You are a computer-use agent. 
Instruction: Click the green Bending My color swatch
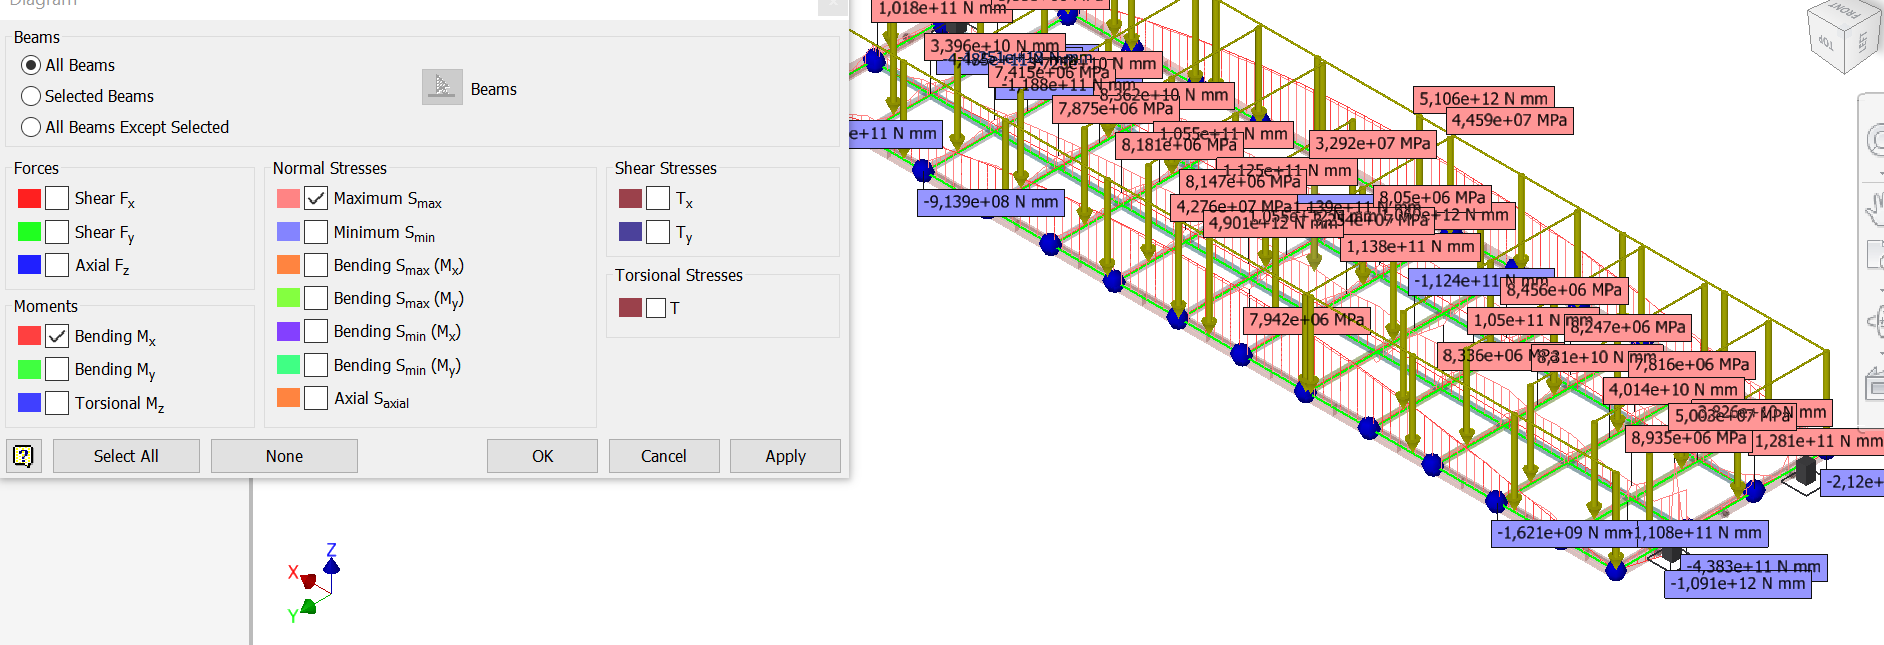pyautogui.click(x=29, y=369)
